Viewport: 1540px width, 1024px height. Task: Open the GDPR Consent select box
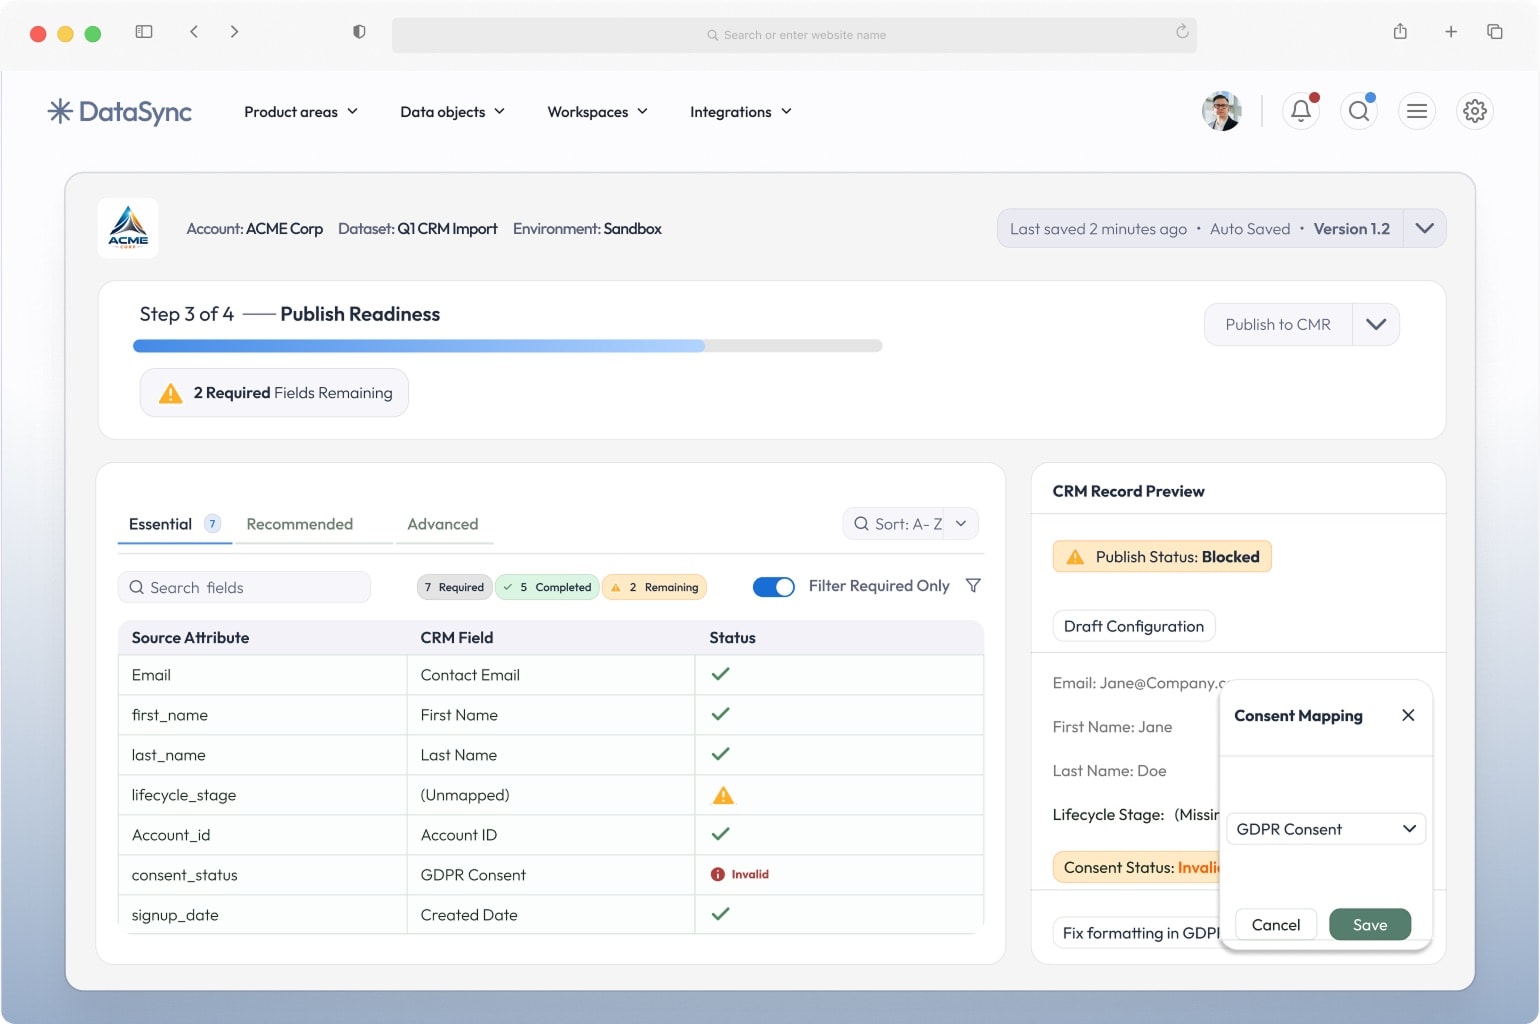tap(1326, 829)
